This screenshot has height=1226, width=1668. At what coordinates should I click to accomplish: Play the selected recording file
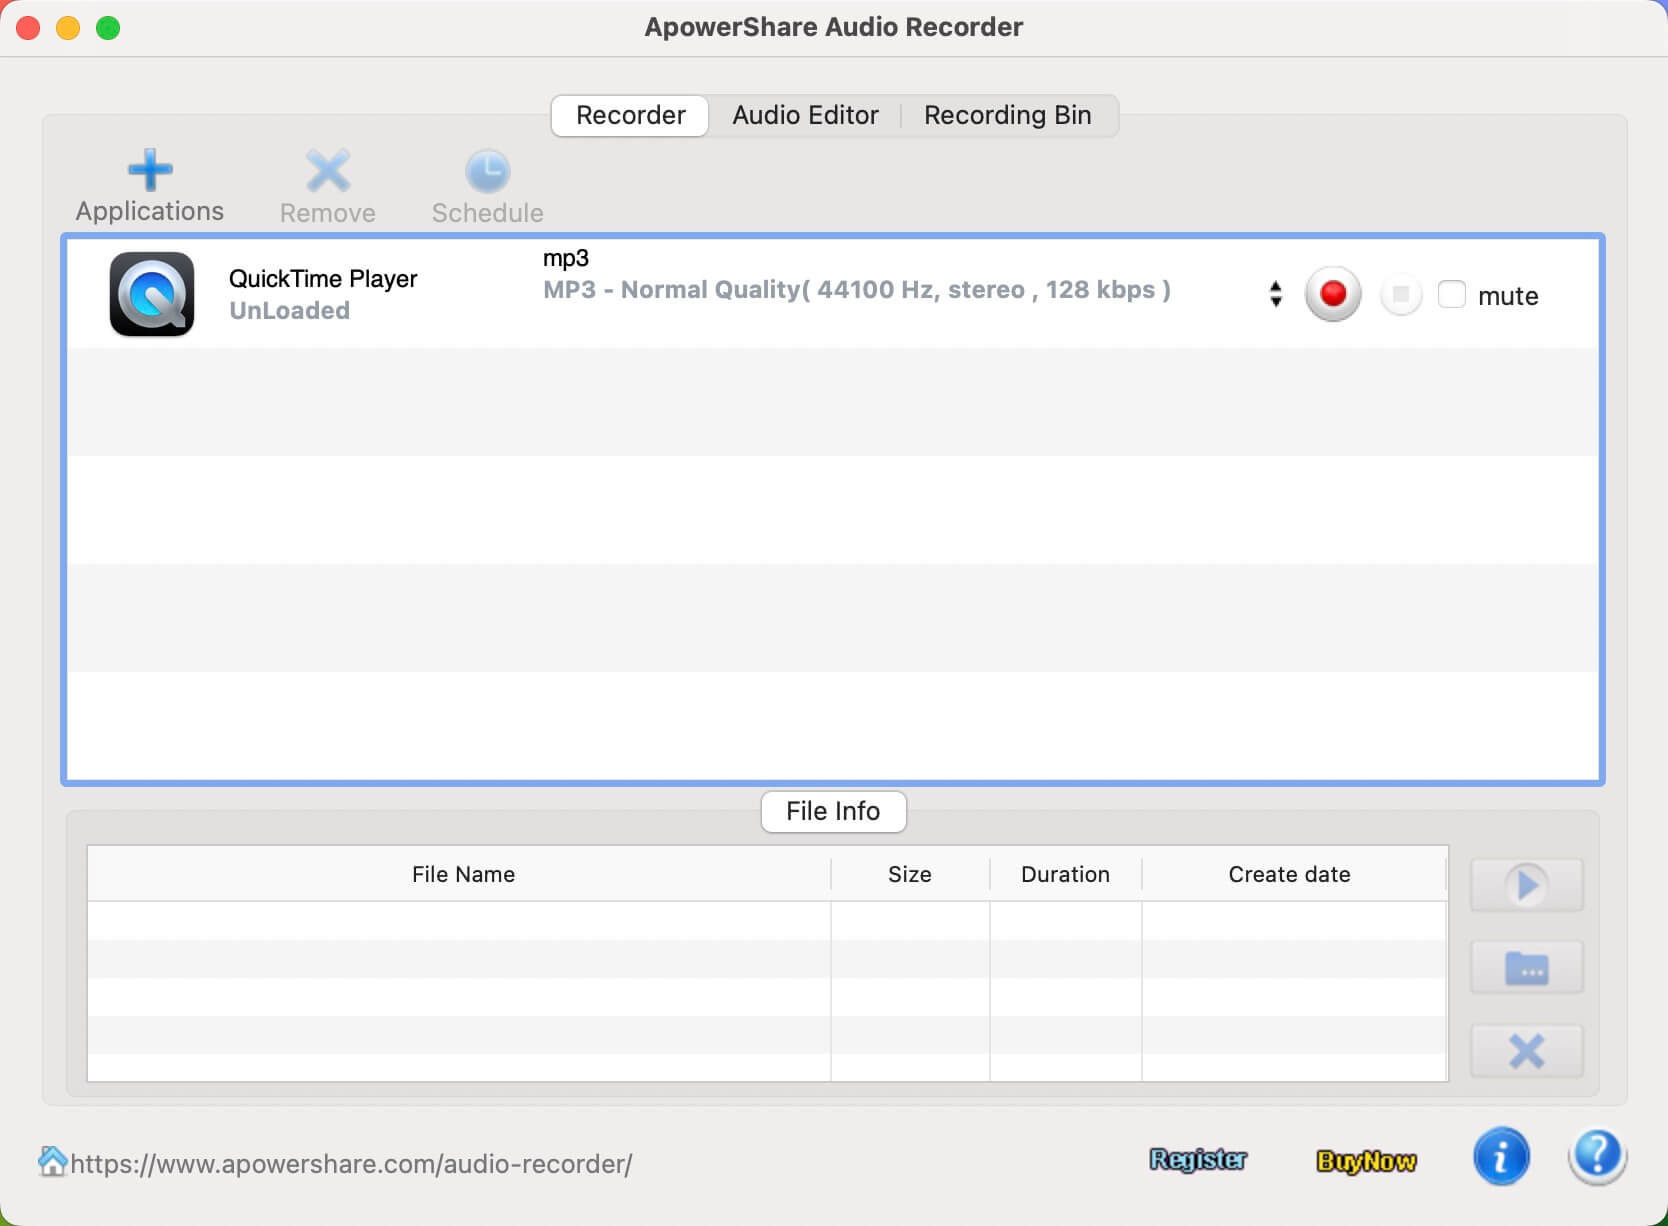(x=1526, y=885)
